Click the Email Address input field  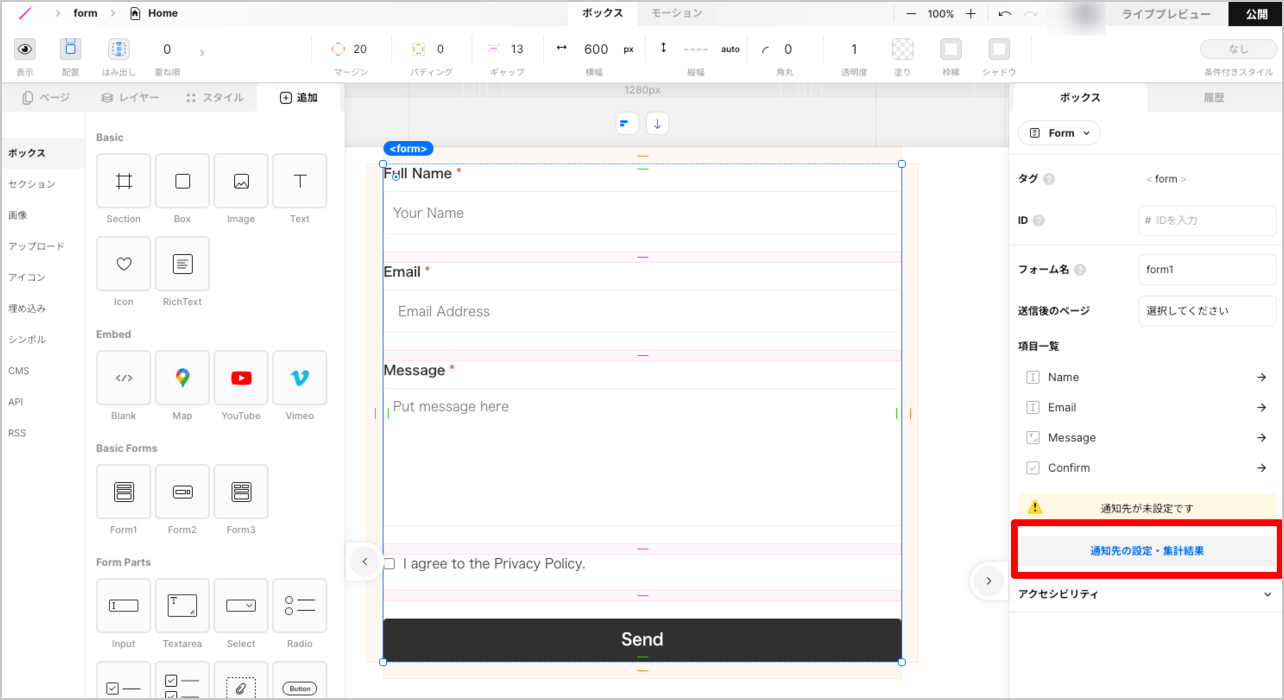coord(642,311)
